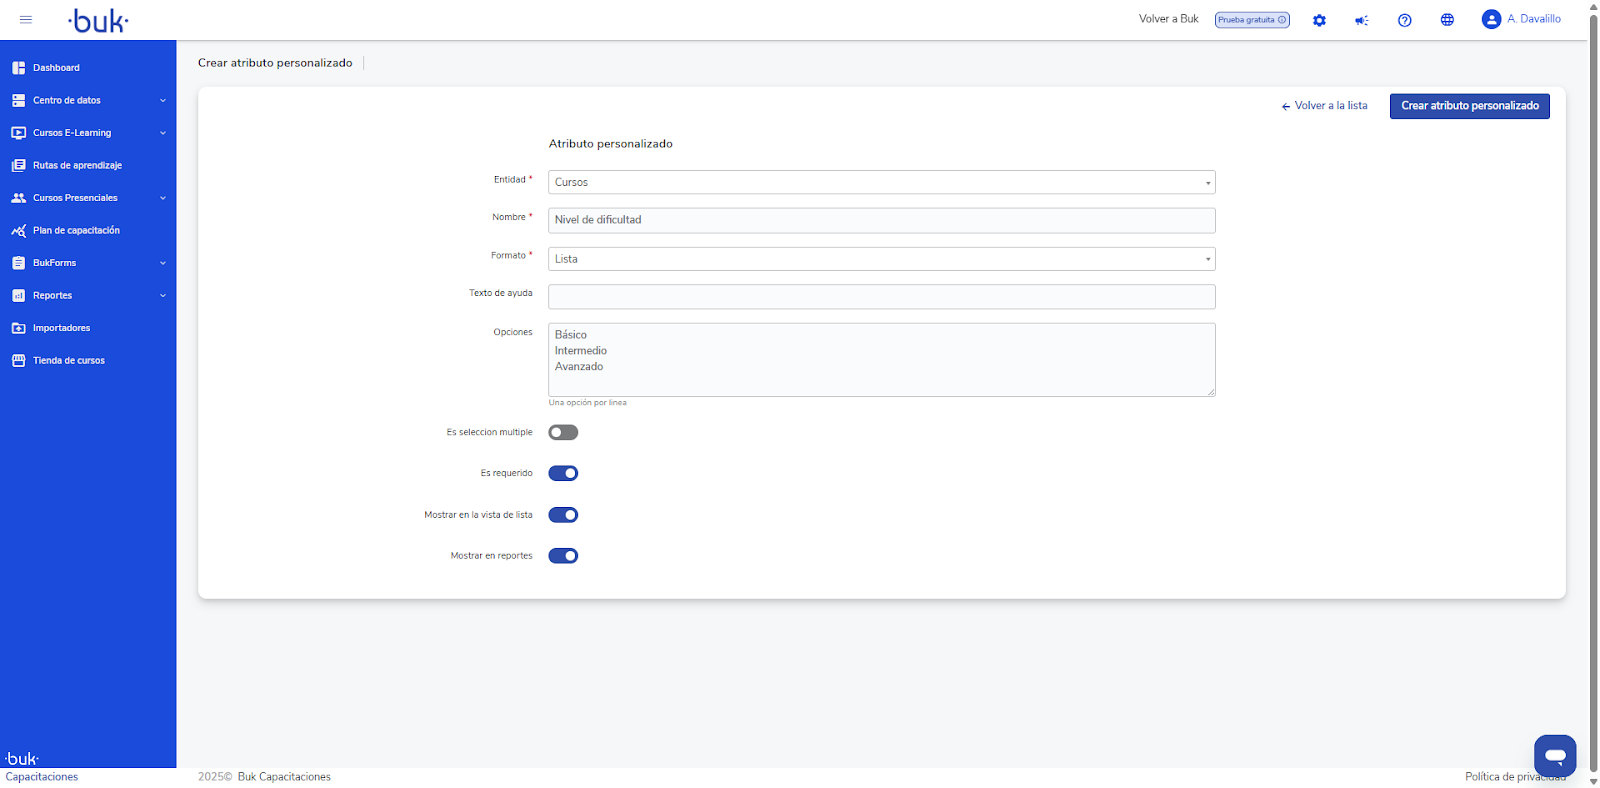
Task: Click the announcements megaphone icon
Action: click(x=1361, y=20)
